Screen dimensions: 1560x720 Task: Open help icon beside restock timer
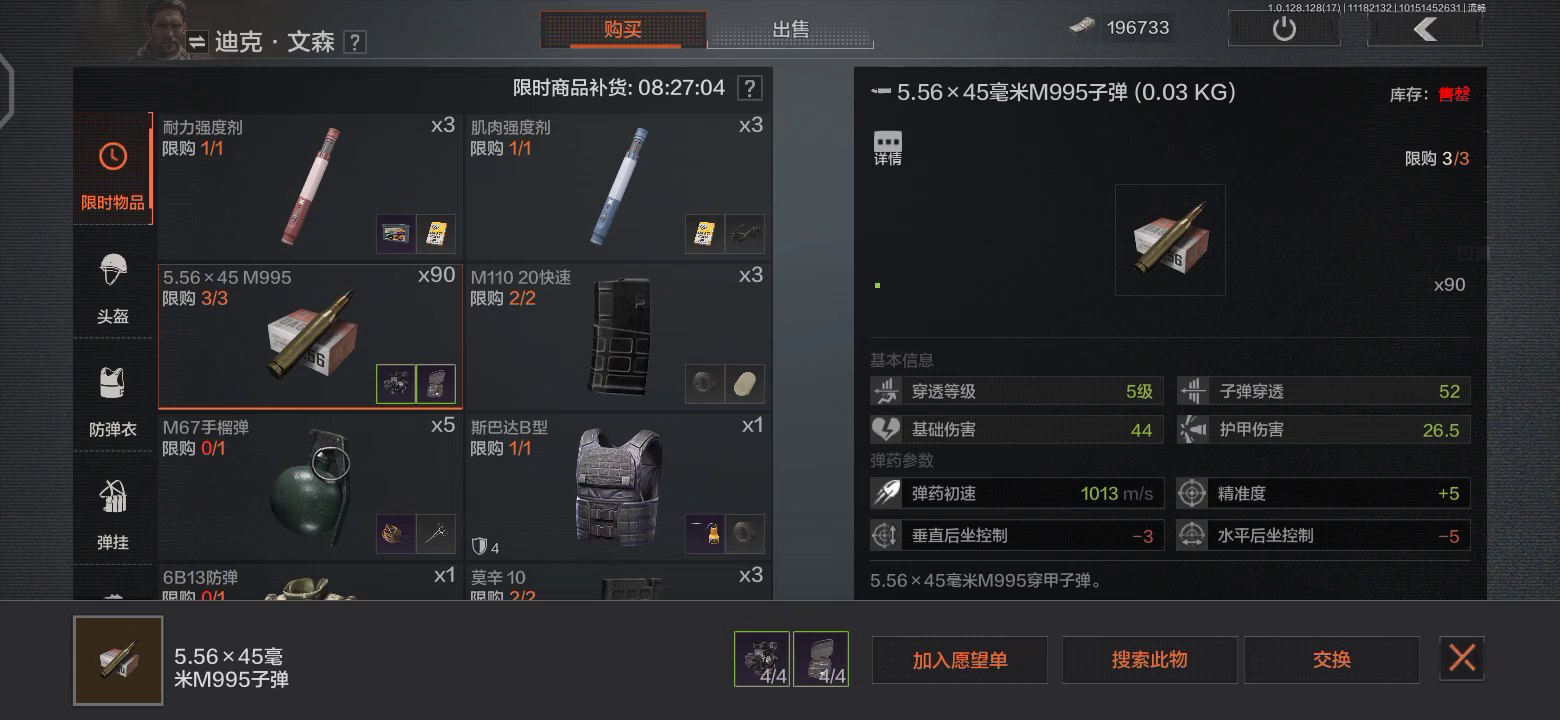750,88
